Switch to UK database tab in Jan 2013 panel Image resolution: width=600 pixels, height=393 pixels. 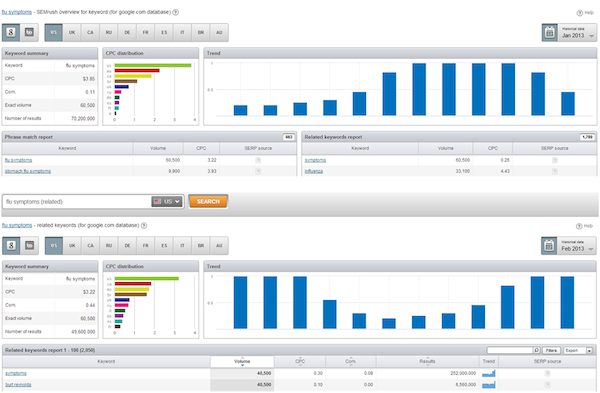point(72,33)
